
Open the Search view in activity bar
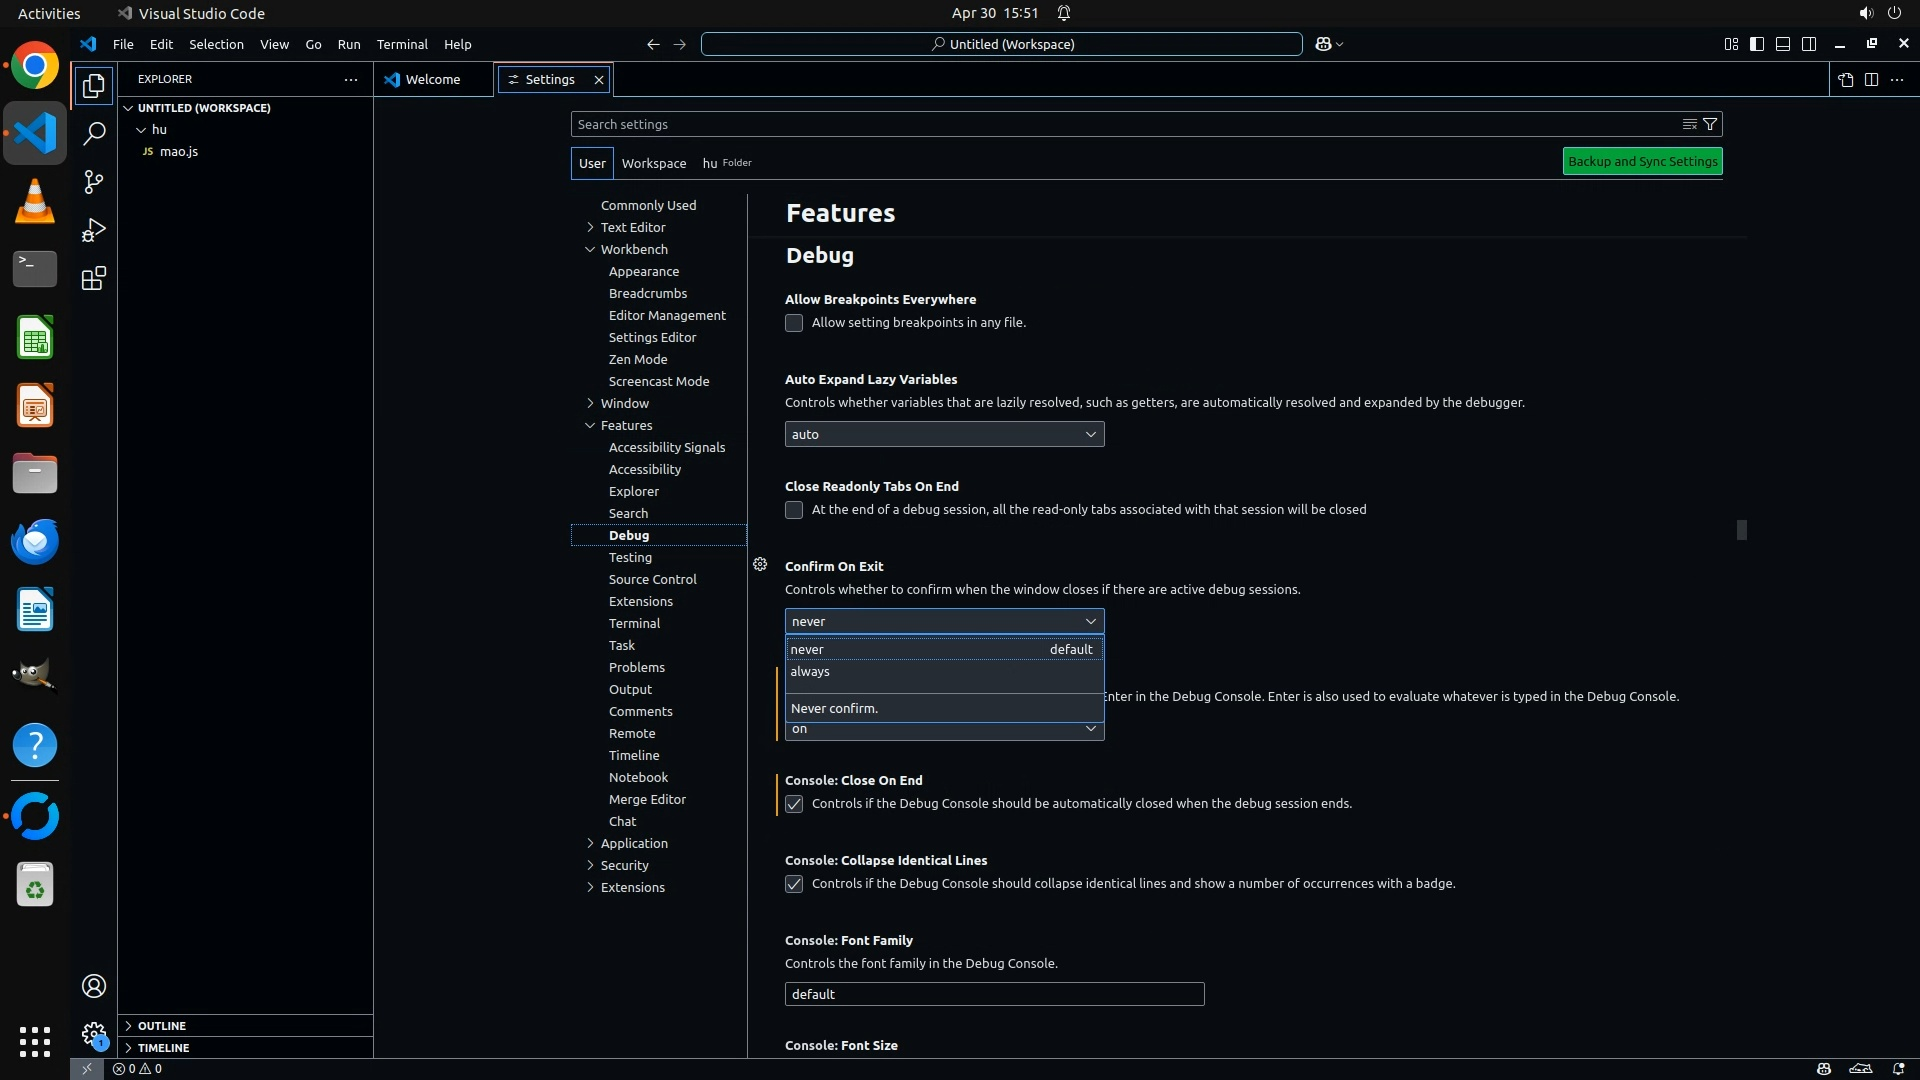click(x=94, y=133)
